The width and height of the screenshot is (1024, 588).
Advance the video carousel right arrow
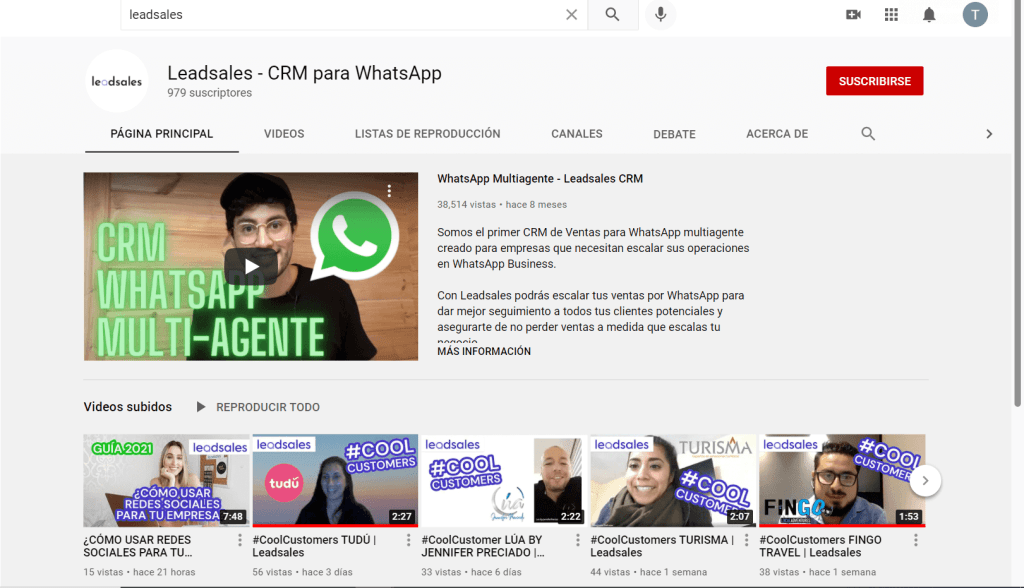point(925,480)
